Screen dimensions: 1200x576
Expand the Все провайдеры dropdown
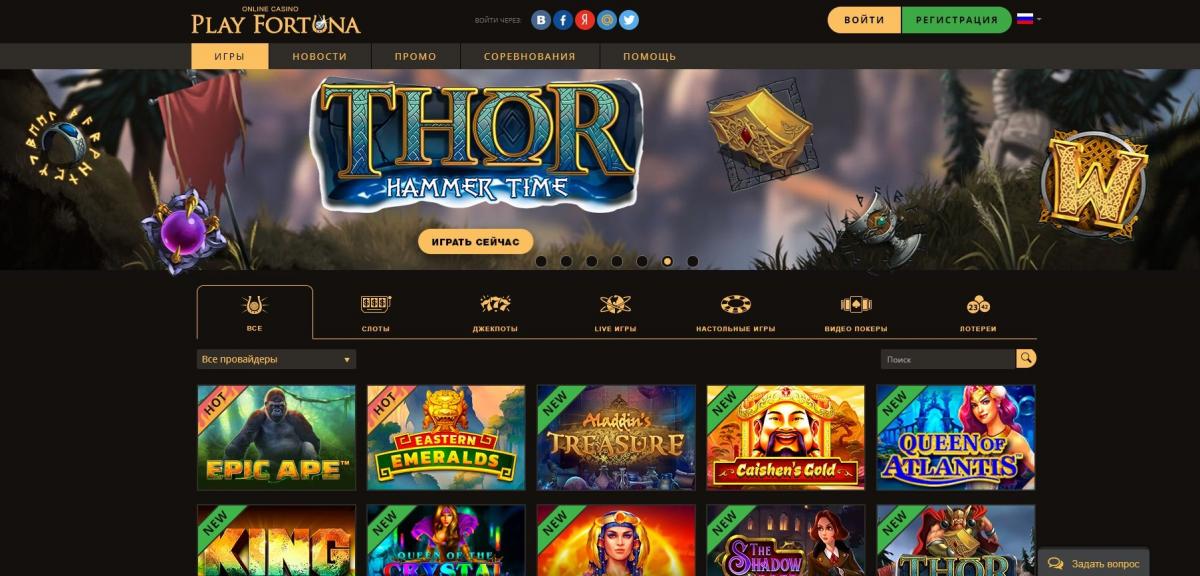coord(276,359)
